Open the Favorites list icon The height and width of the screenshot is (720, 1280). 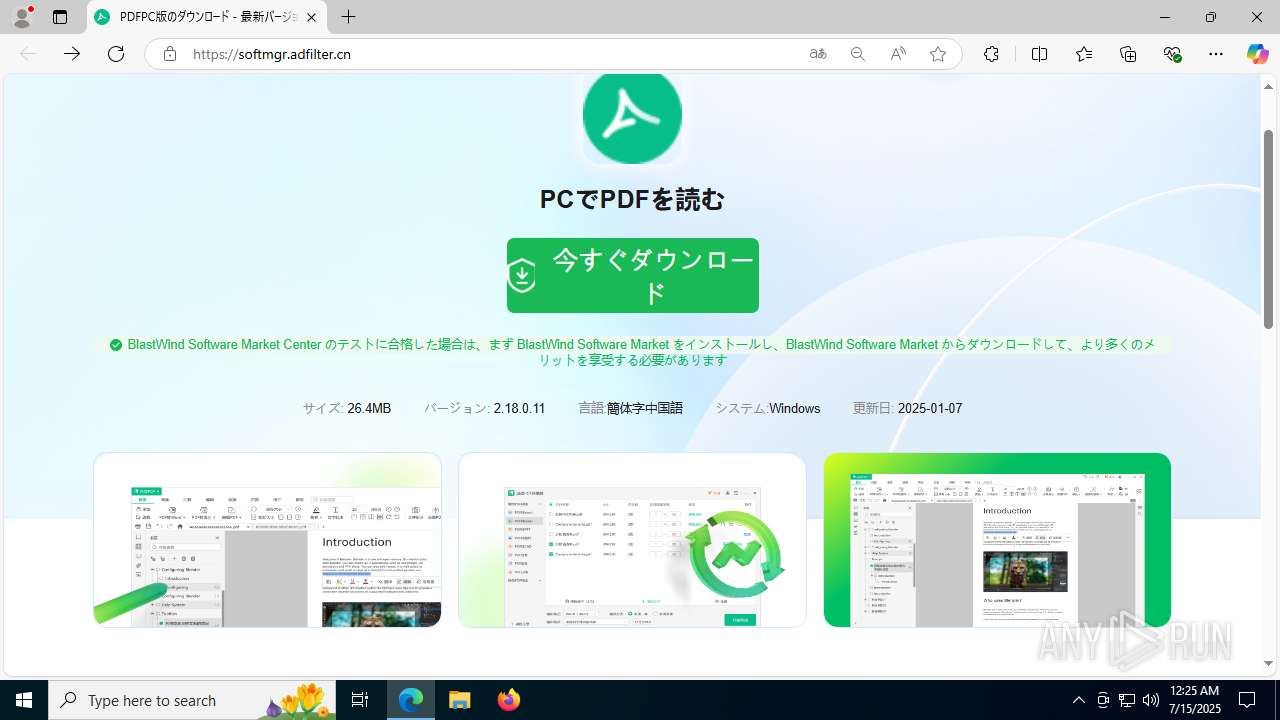pos(1084,54)
